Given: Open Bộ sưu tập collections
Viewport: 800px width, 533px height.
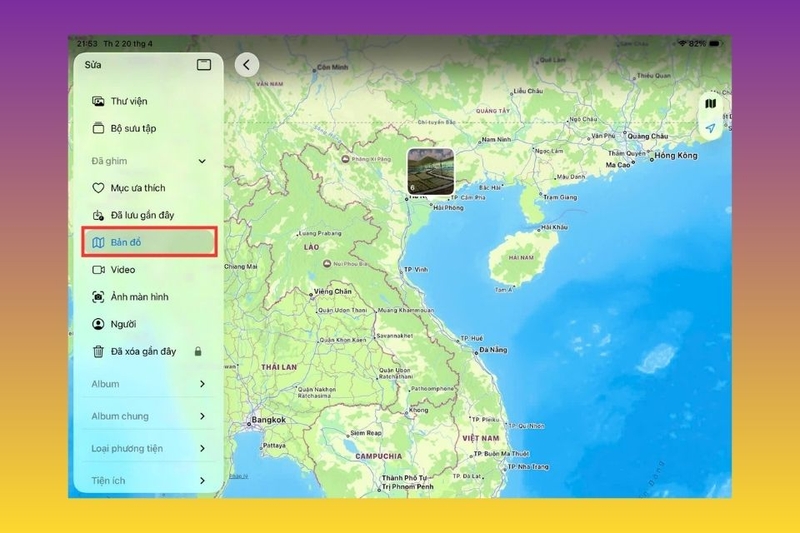Looking at the screenshot, I should coord(147,128).
